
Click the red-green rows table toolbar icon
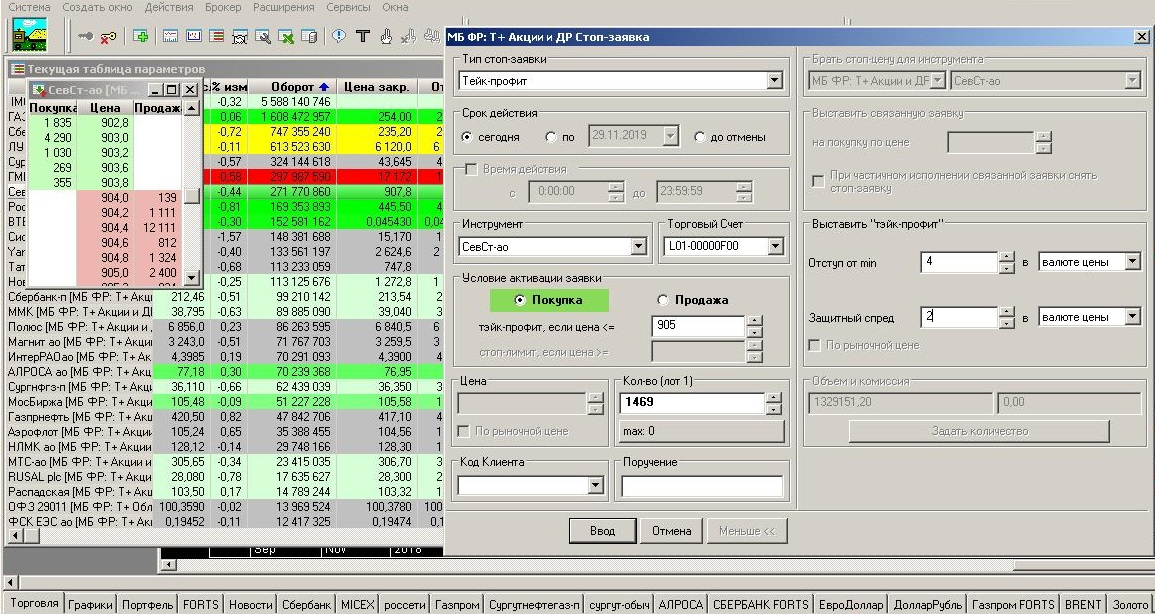pos(217,36)
